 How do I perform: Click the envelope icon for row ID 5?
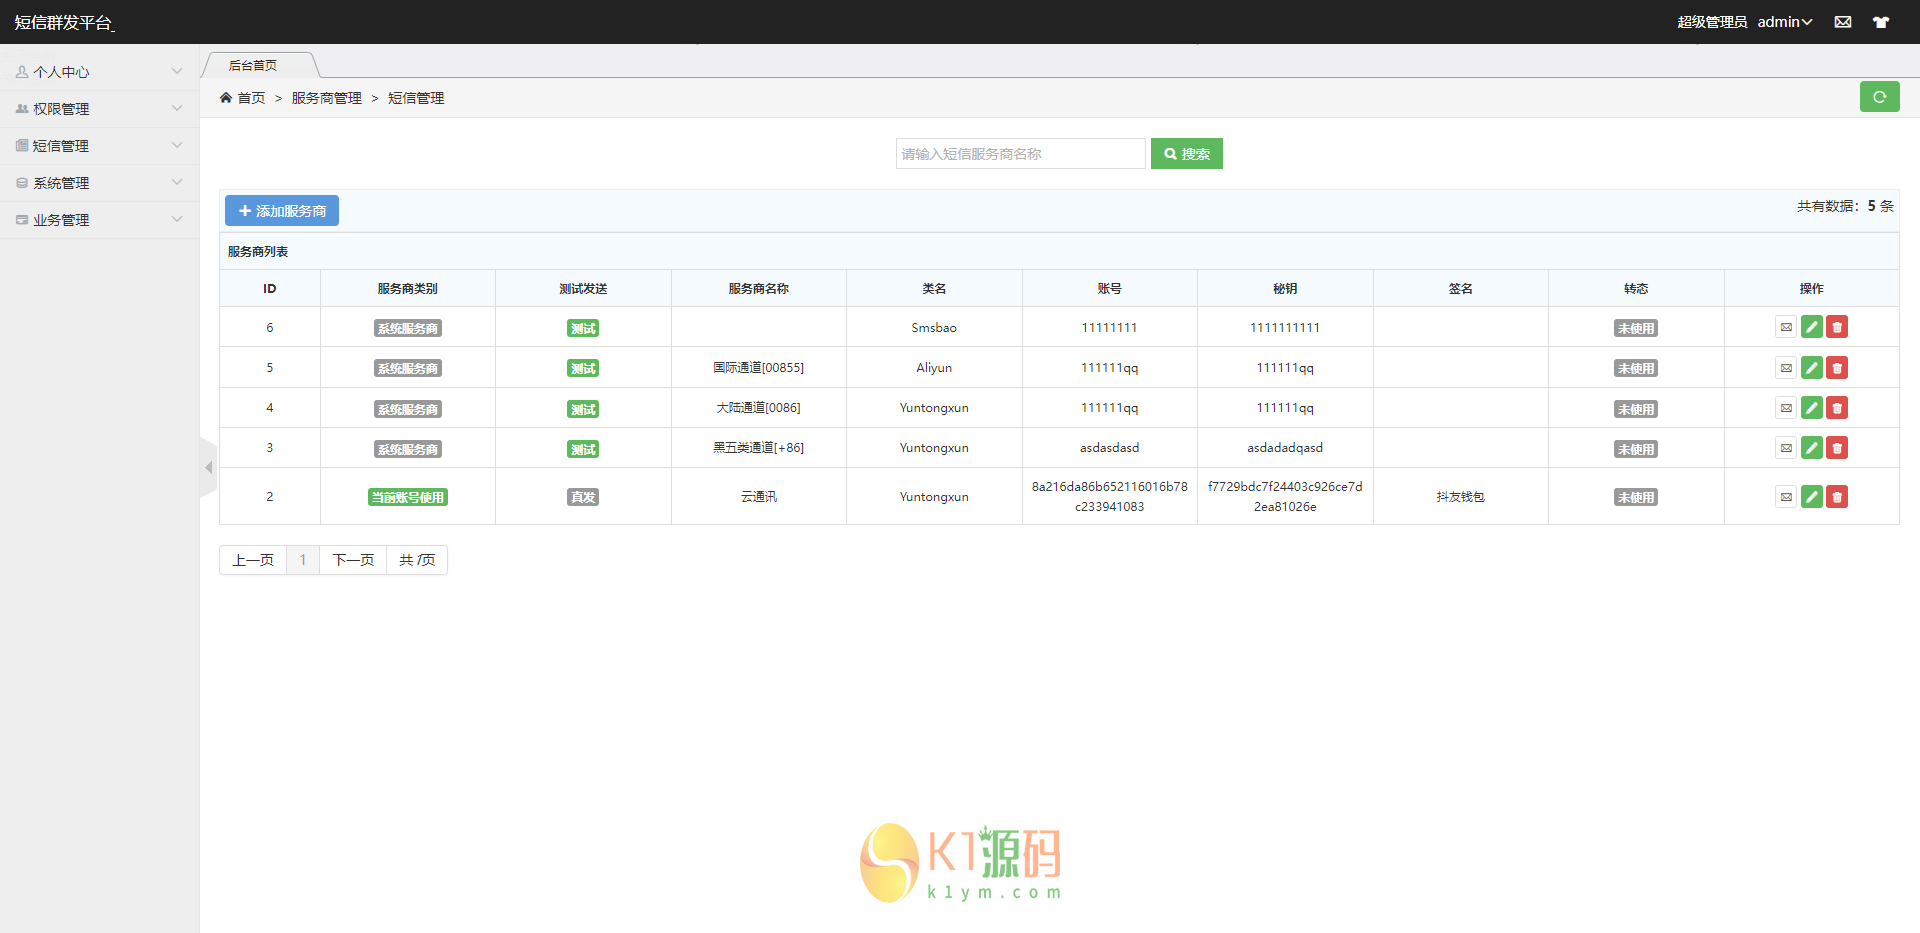(x=1786, y=368)
